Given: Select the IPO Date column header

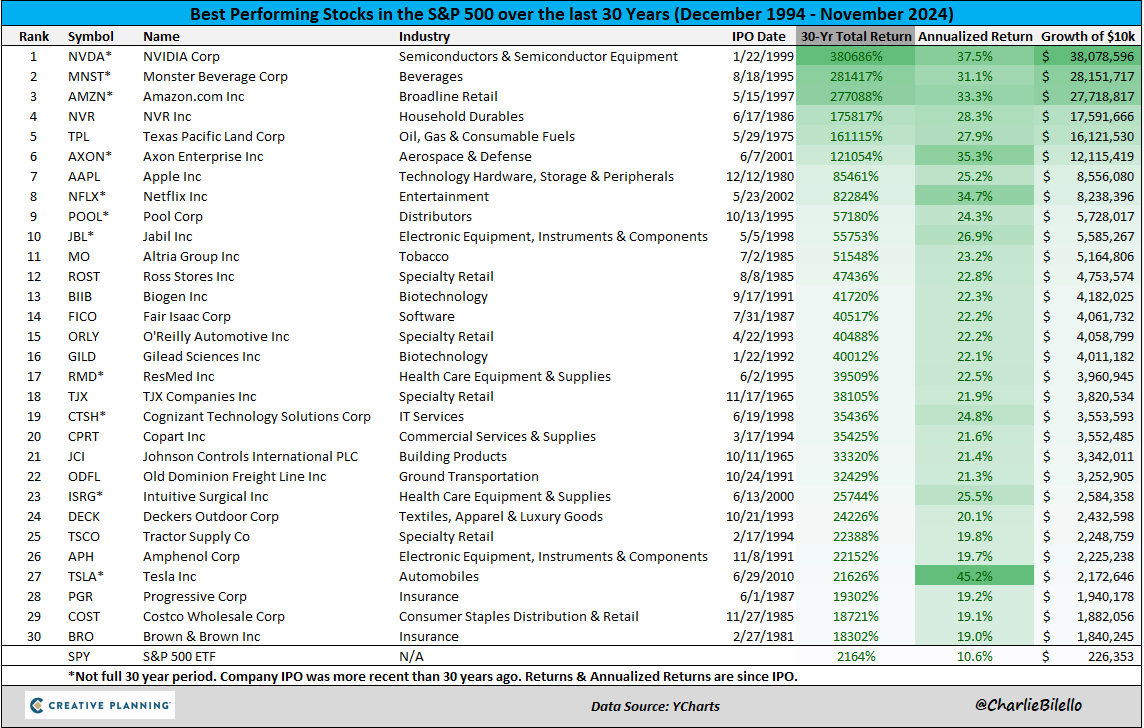Looking at the screenshot, I should (x=759, y=36).
